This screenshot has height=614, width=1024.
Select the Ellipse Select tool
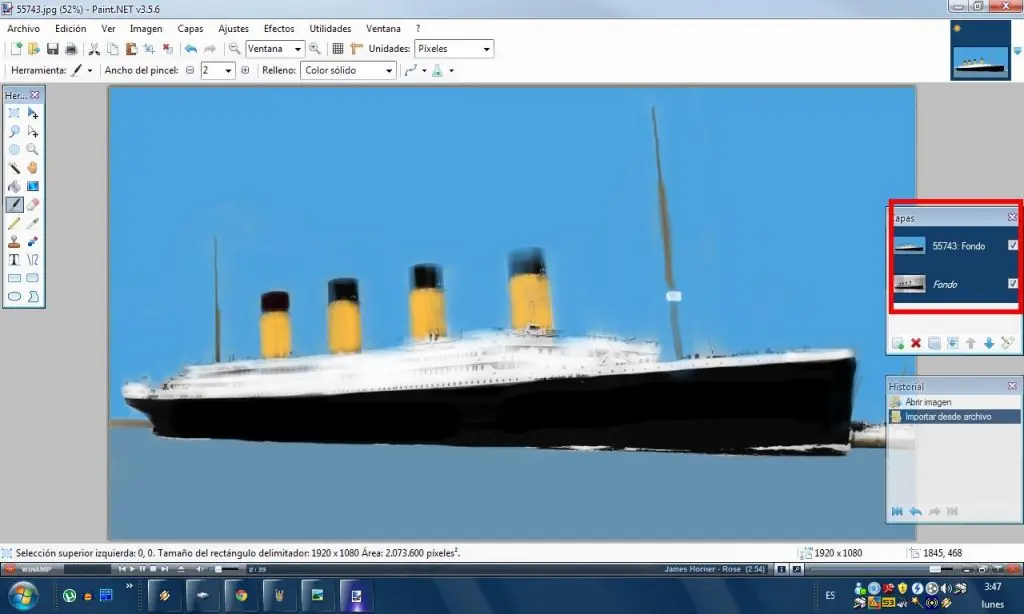pyautogui.click(x=14, y=150)
